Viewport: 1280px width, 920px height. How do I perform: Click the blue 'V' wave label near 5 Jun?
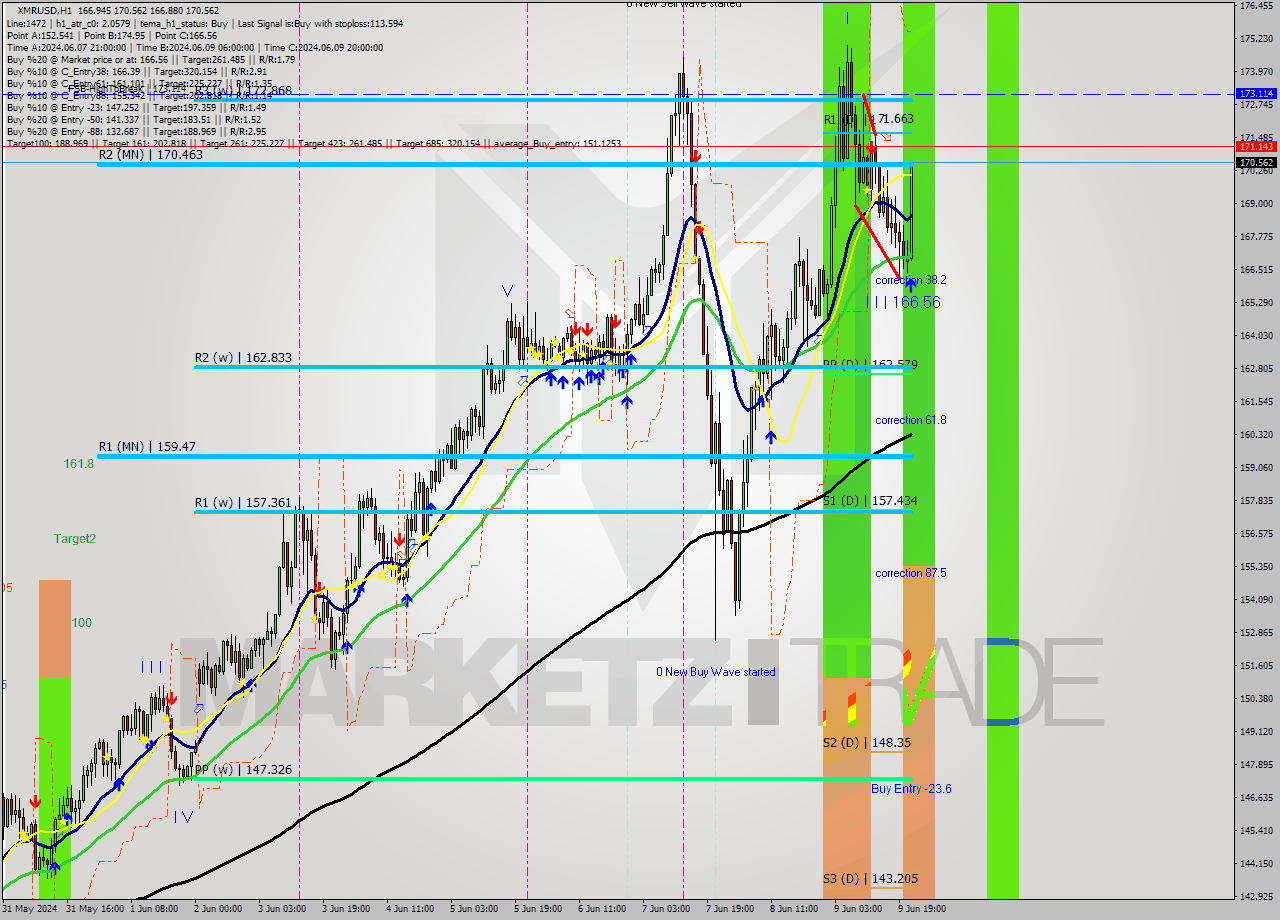pyautogui.click(x=508, y=291)
